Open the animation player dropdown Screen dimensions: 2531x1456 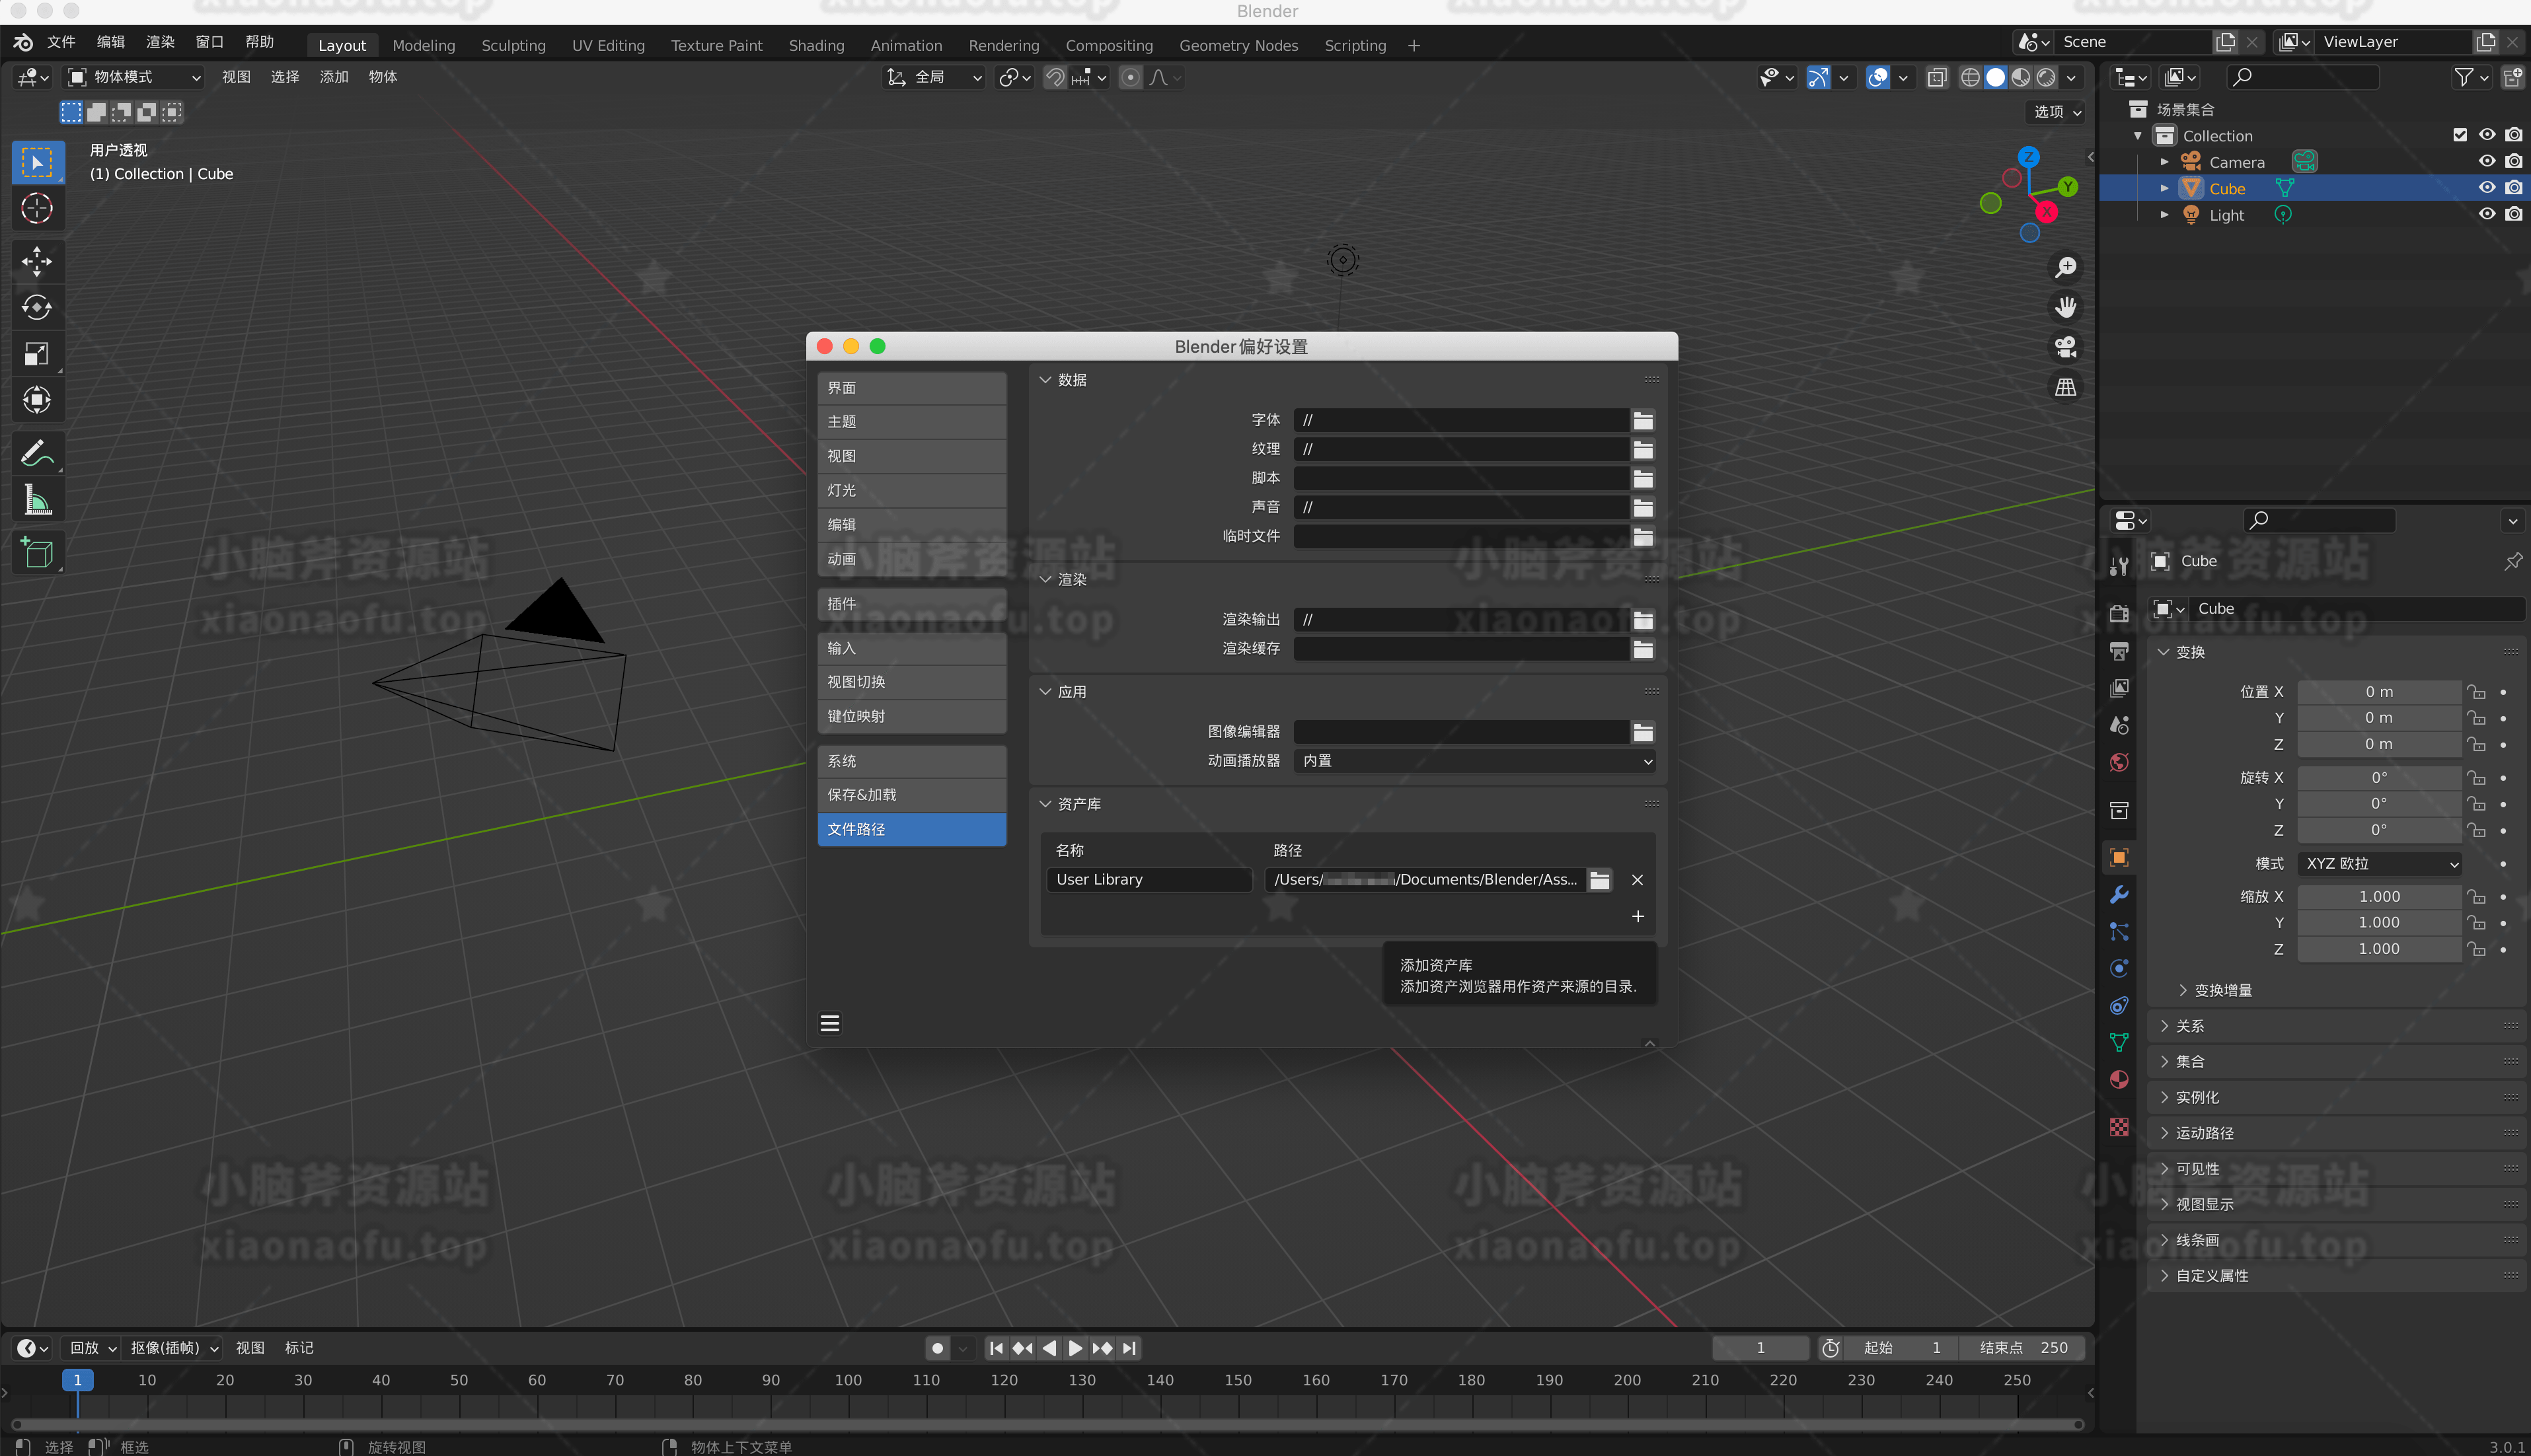point(1474,761)
